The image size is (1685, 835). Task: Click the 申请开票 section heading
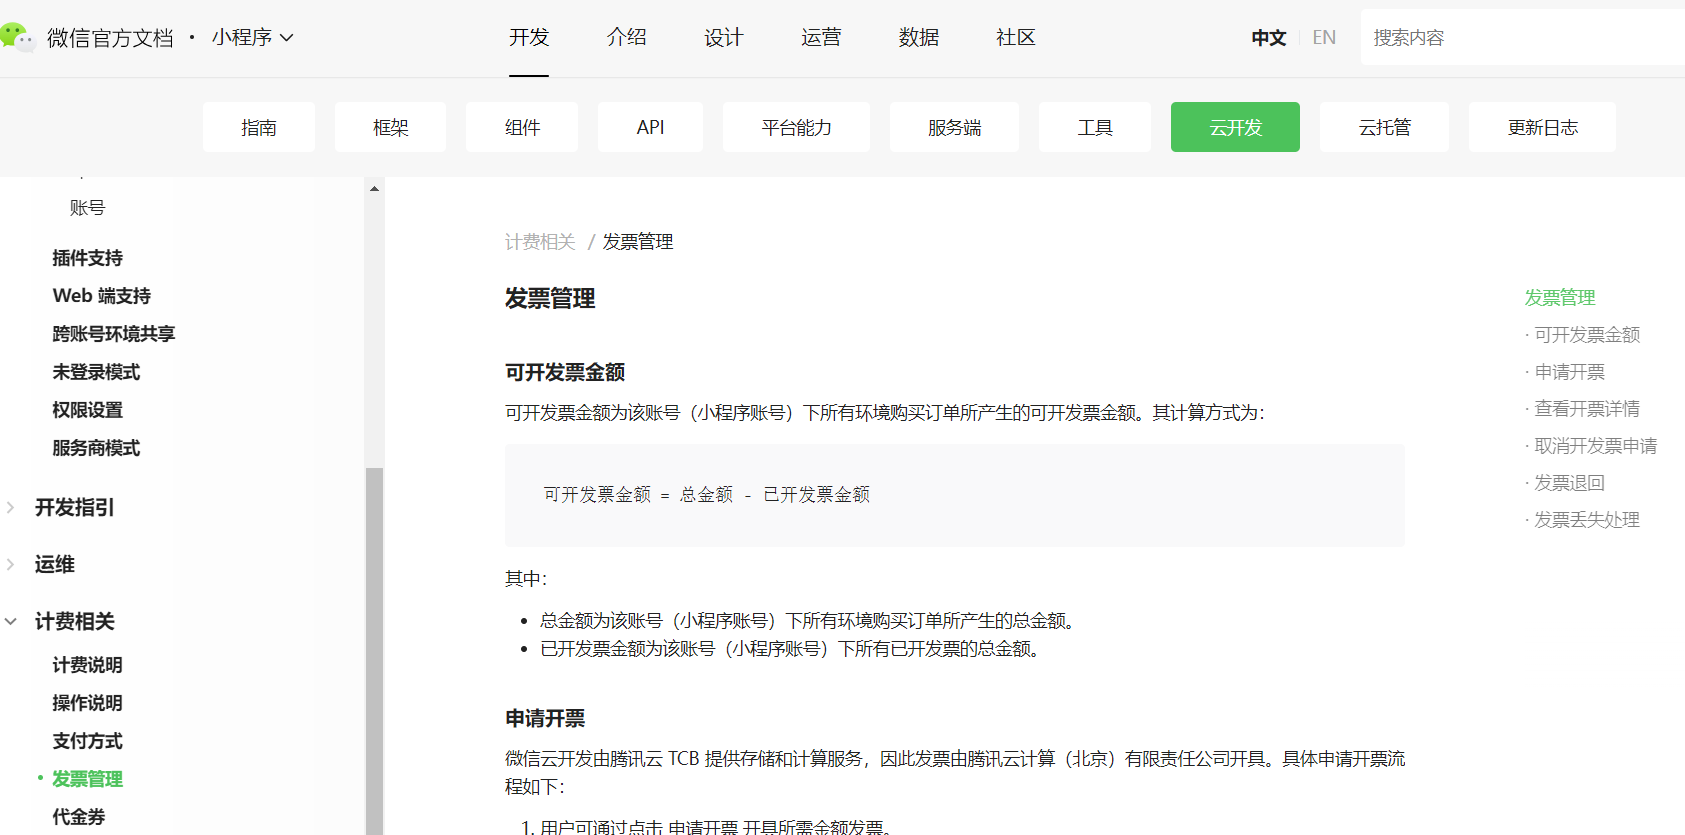click(x=545, y=718)
